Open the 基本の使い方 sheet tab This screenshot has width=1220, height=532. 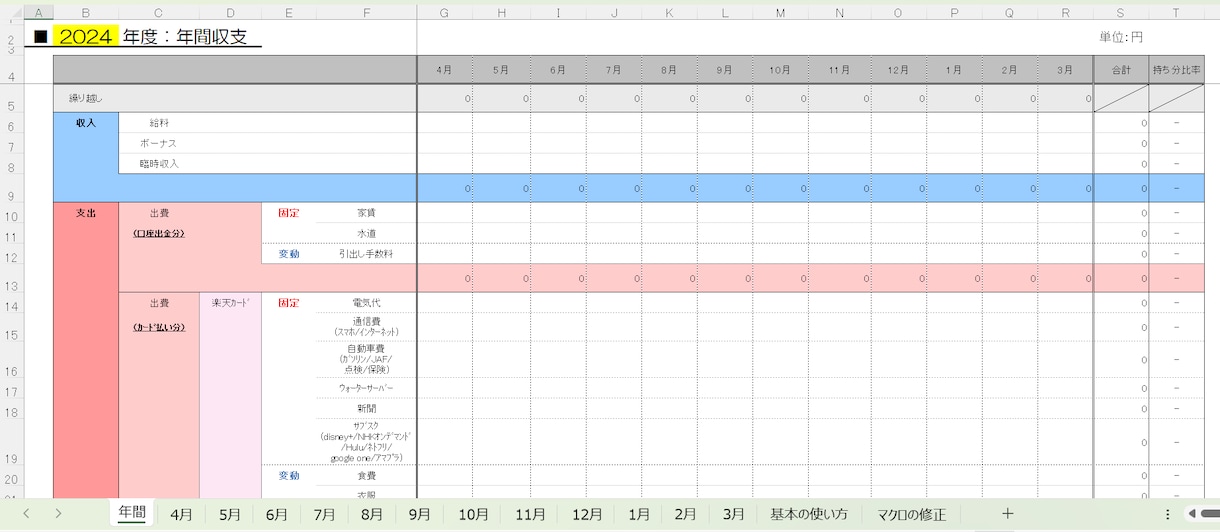[x=809, y=514]
